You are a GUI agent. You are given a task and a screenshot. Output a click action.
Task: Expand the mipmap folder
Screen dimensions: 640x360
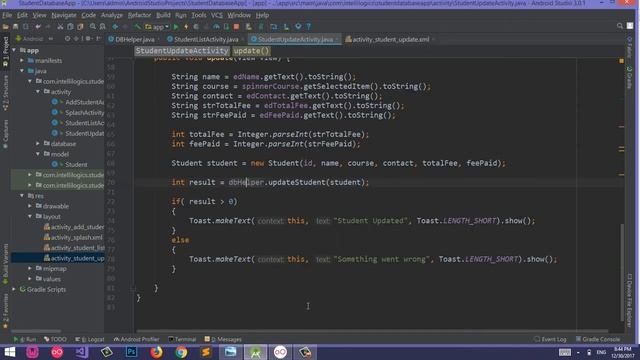click(x=30, y=269)
